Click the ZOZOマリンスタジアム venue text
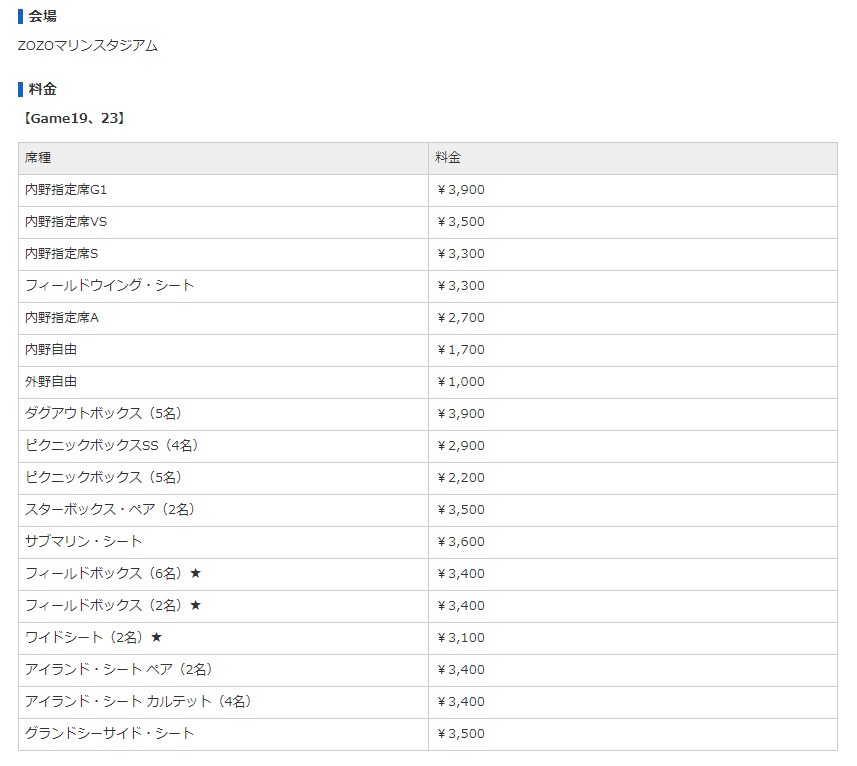The height and width of the screenshot is (766, 857). tap(87, 45)
